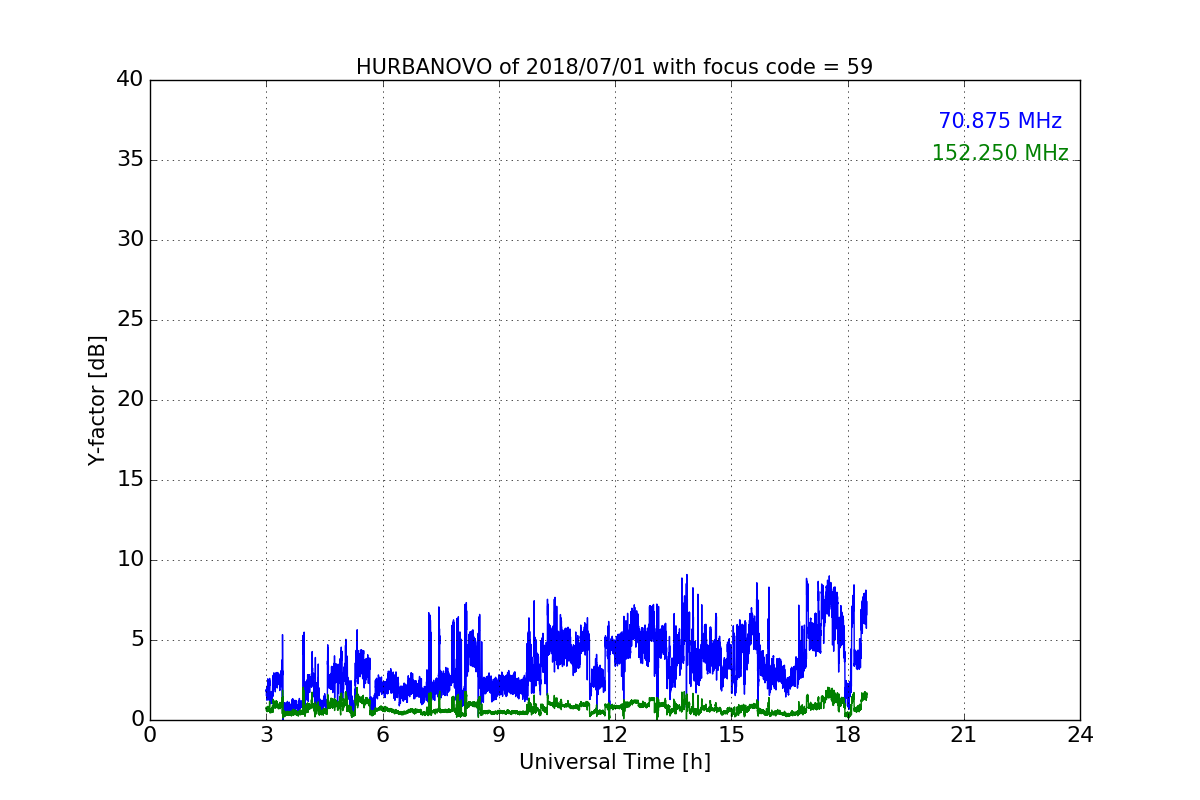Click the y-axis tick label 35
This screenshot has height=800, width=1200.
[x=130, y=160]
